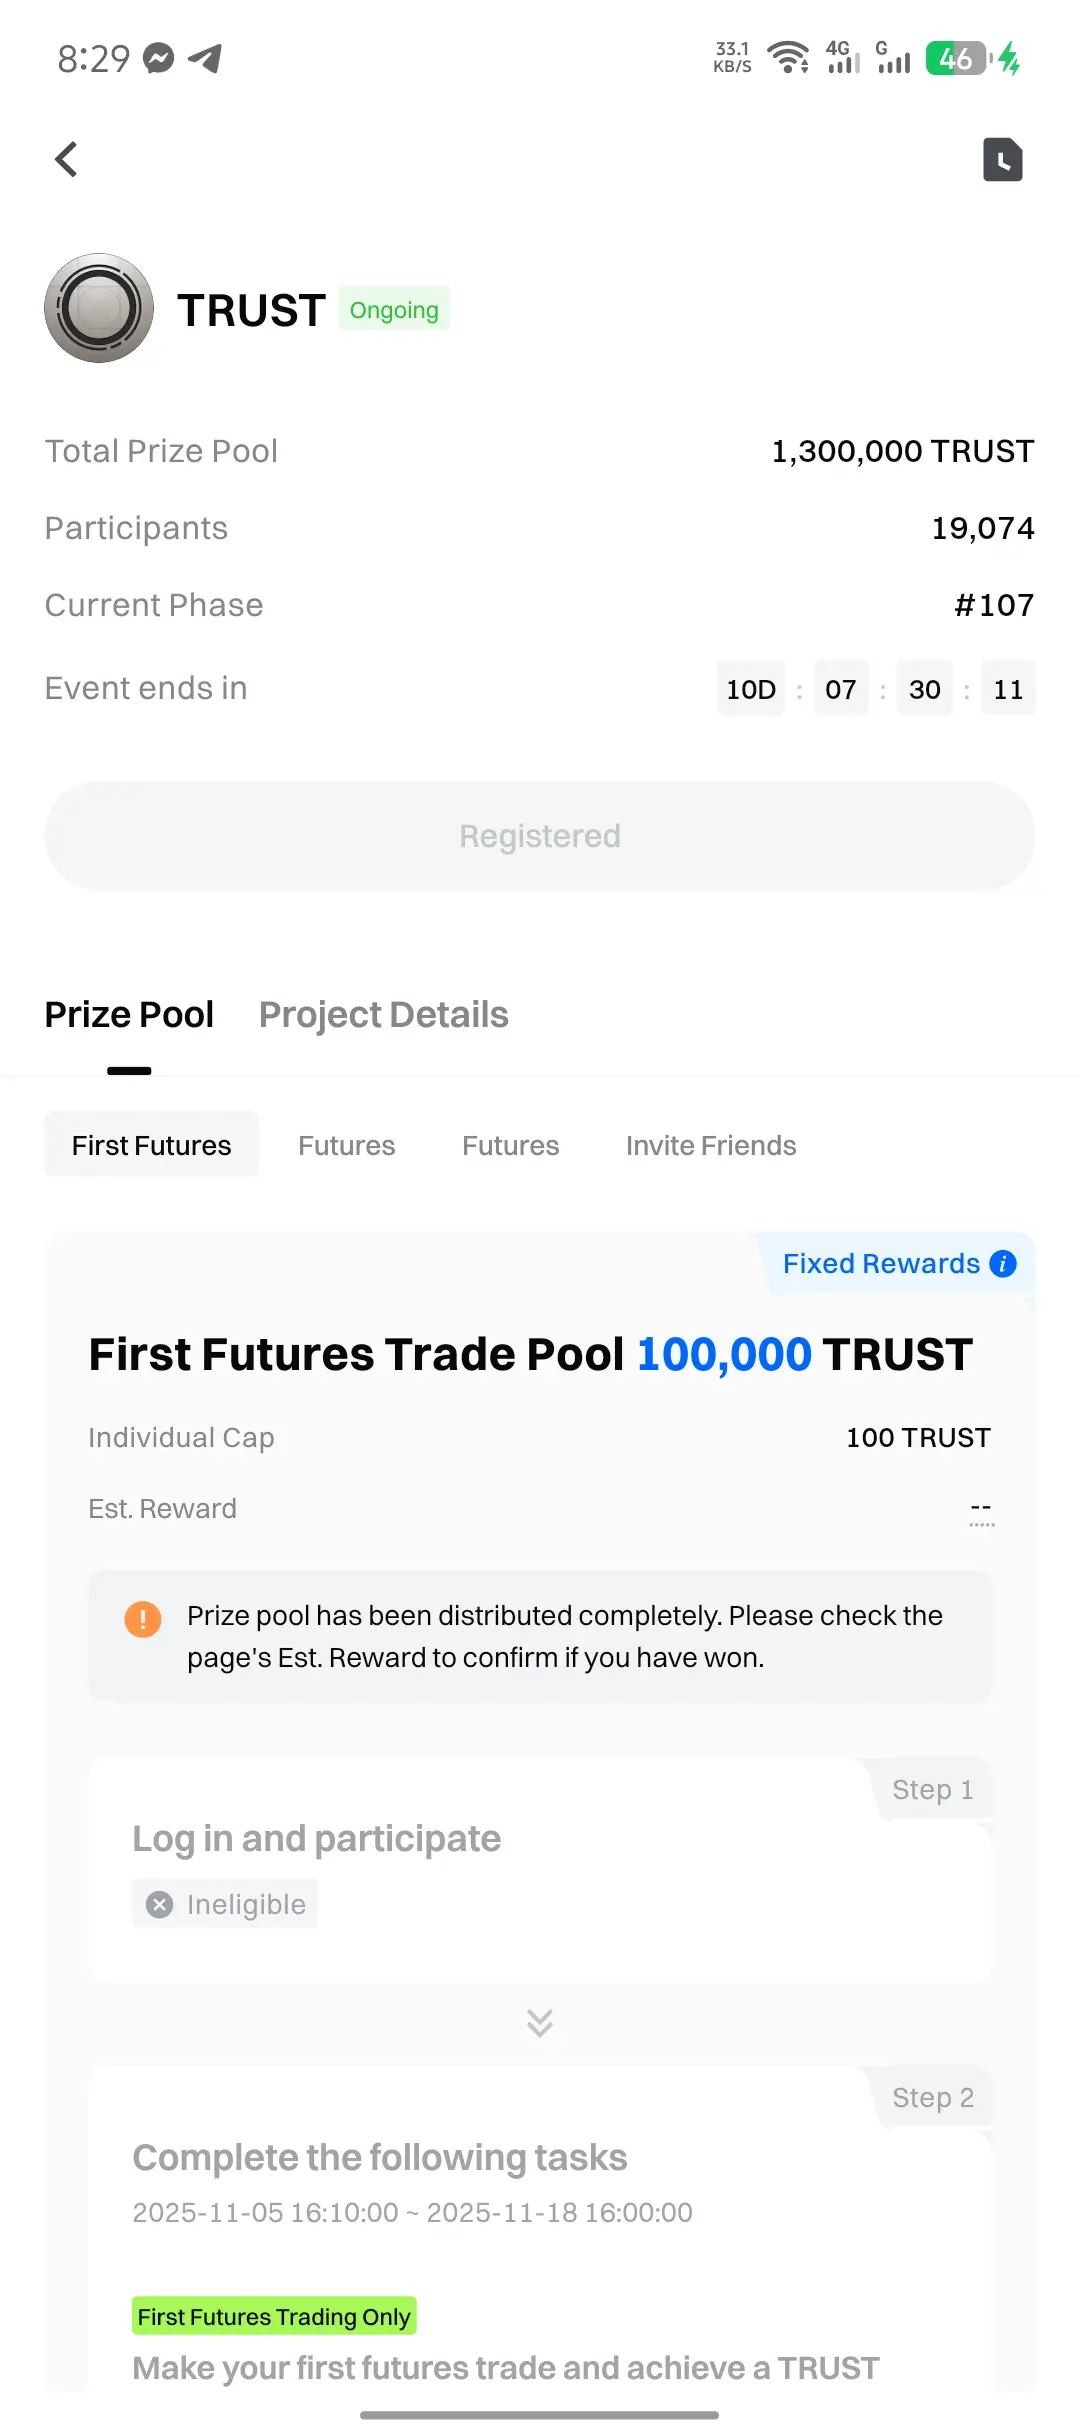Tap the First Futures Trading Only tag
The height and width of the screenshot is (2436, 1080).
tap(274, 2317)
